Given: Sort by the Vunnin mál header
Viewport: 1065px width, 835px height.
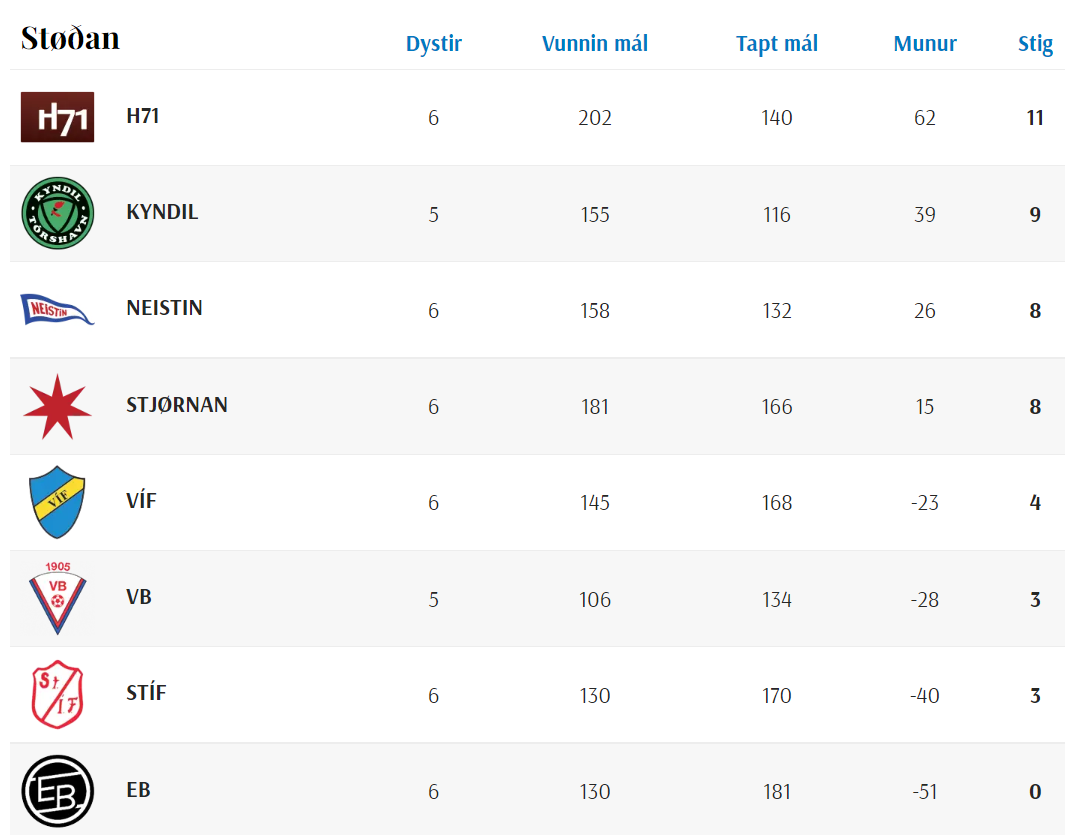Looking at the screenshot, I should pyautogui.click(x=594, y=44).
